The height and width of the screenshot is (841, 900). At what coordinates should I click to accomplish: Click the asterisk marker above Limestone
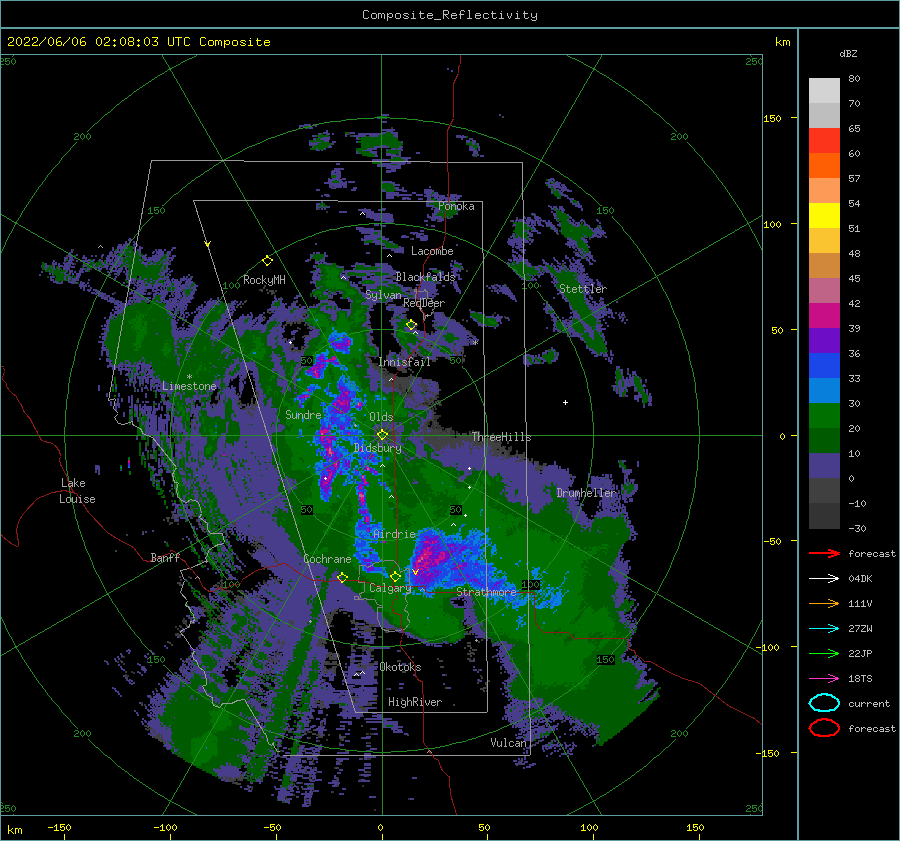[x=189, y=377]
